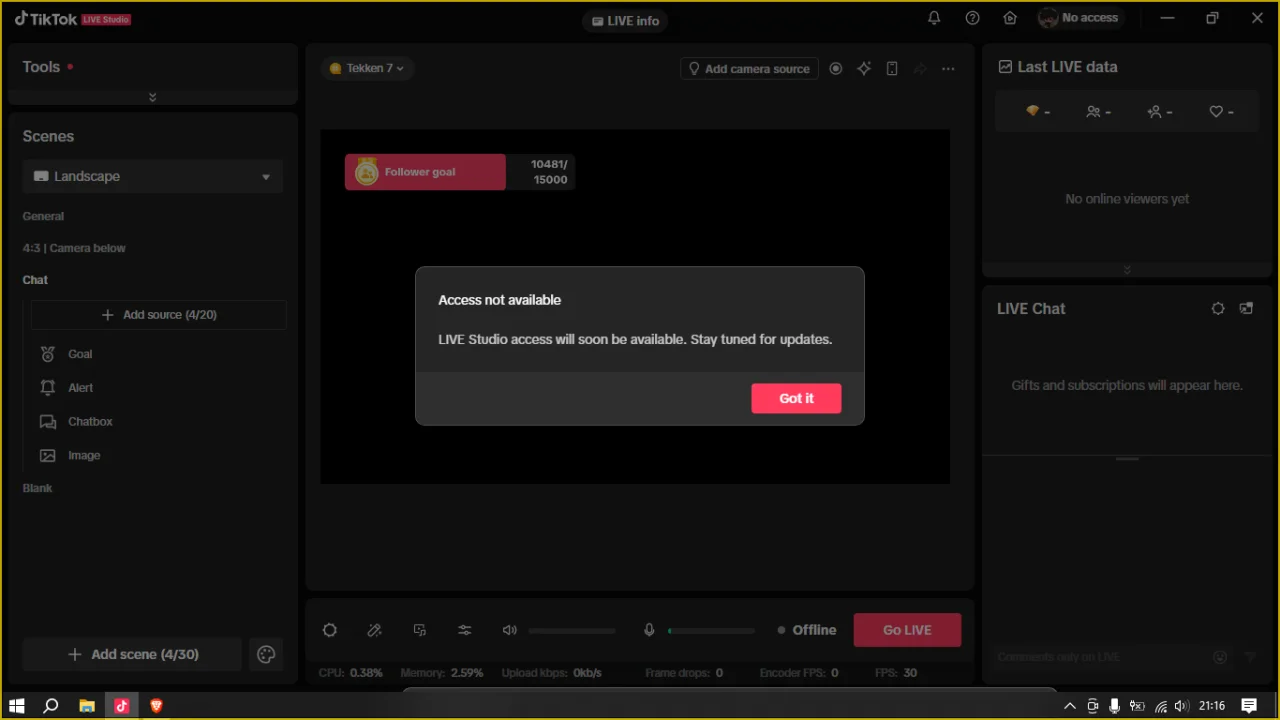Click the home icon in title bar
The image size is (1280, 720).
click(x=1010, y=18)
